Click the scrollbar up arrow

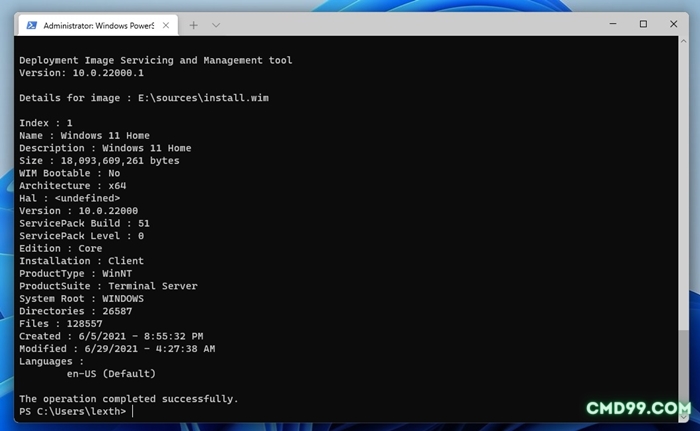coord(683,41)
